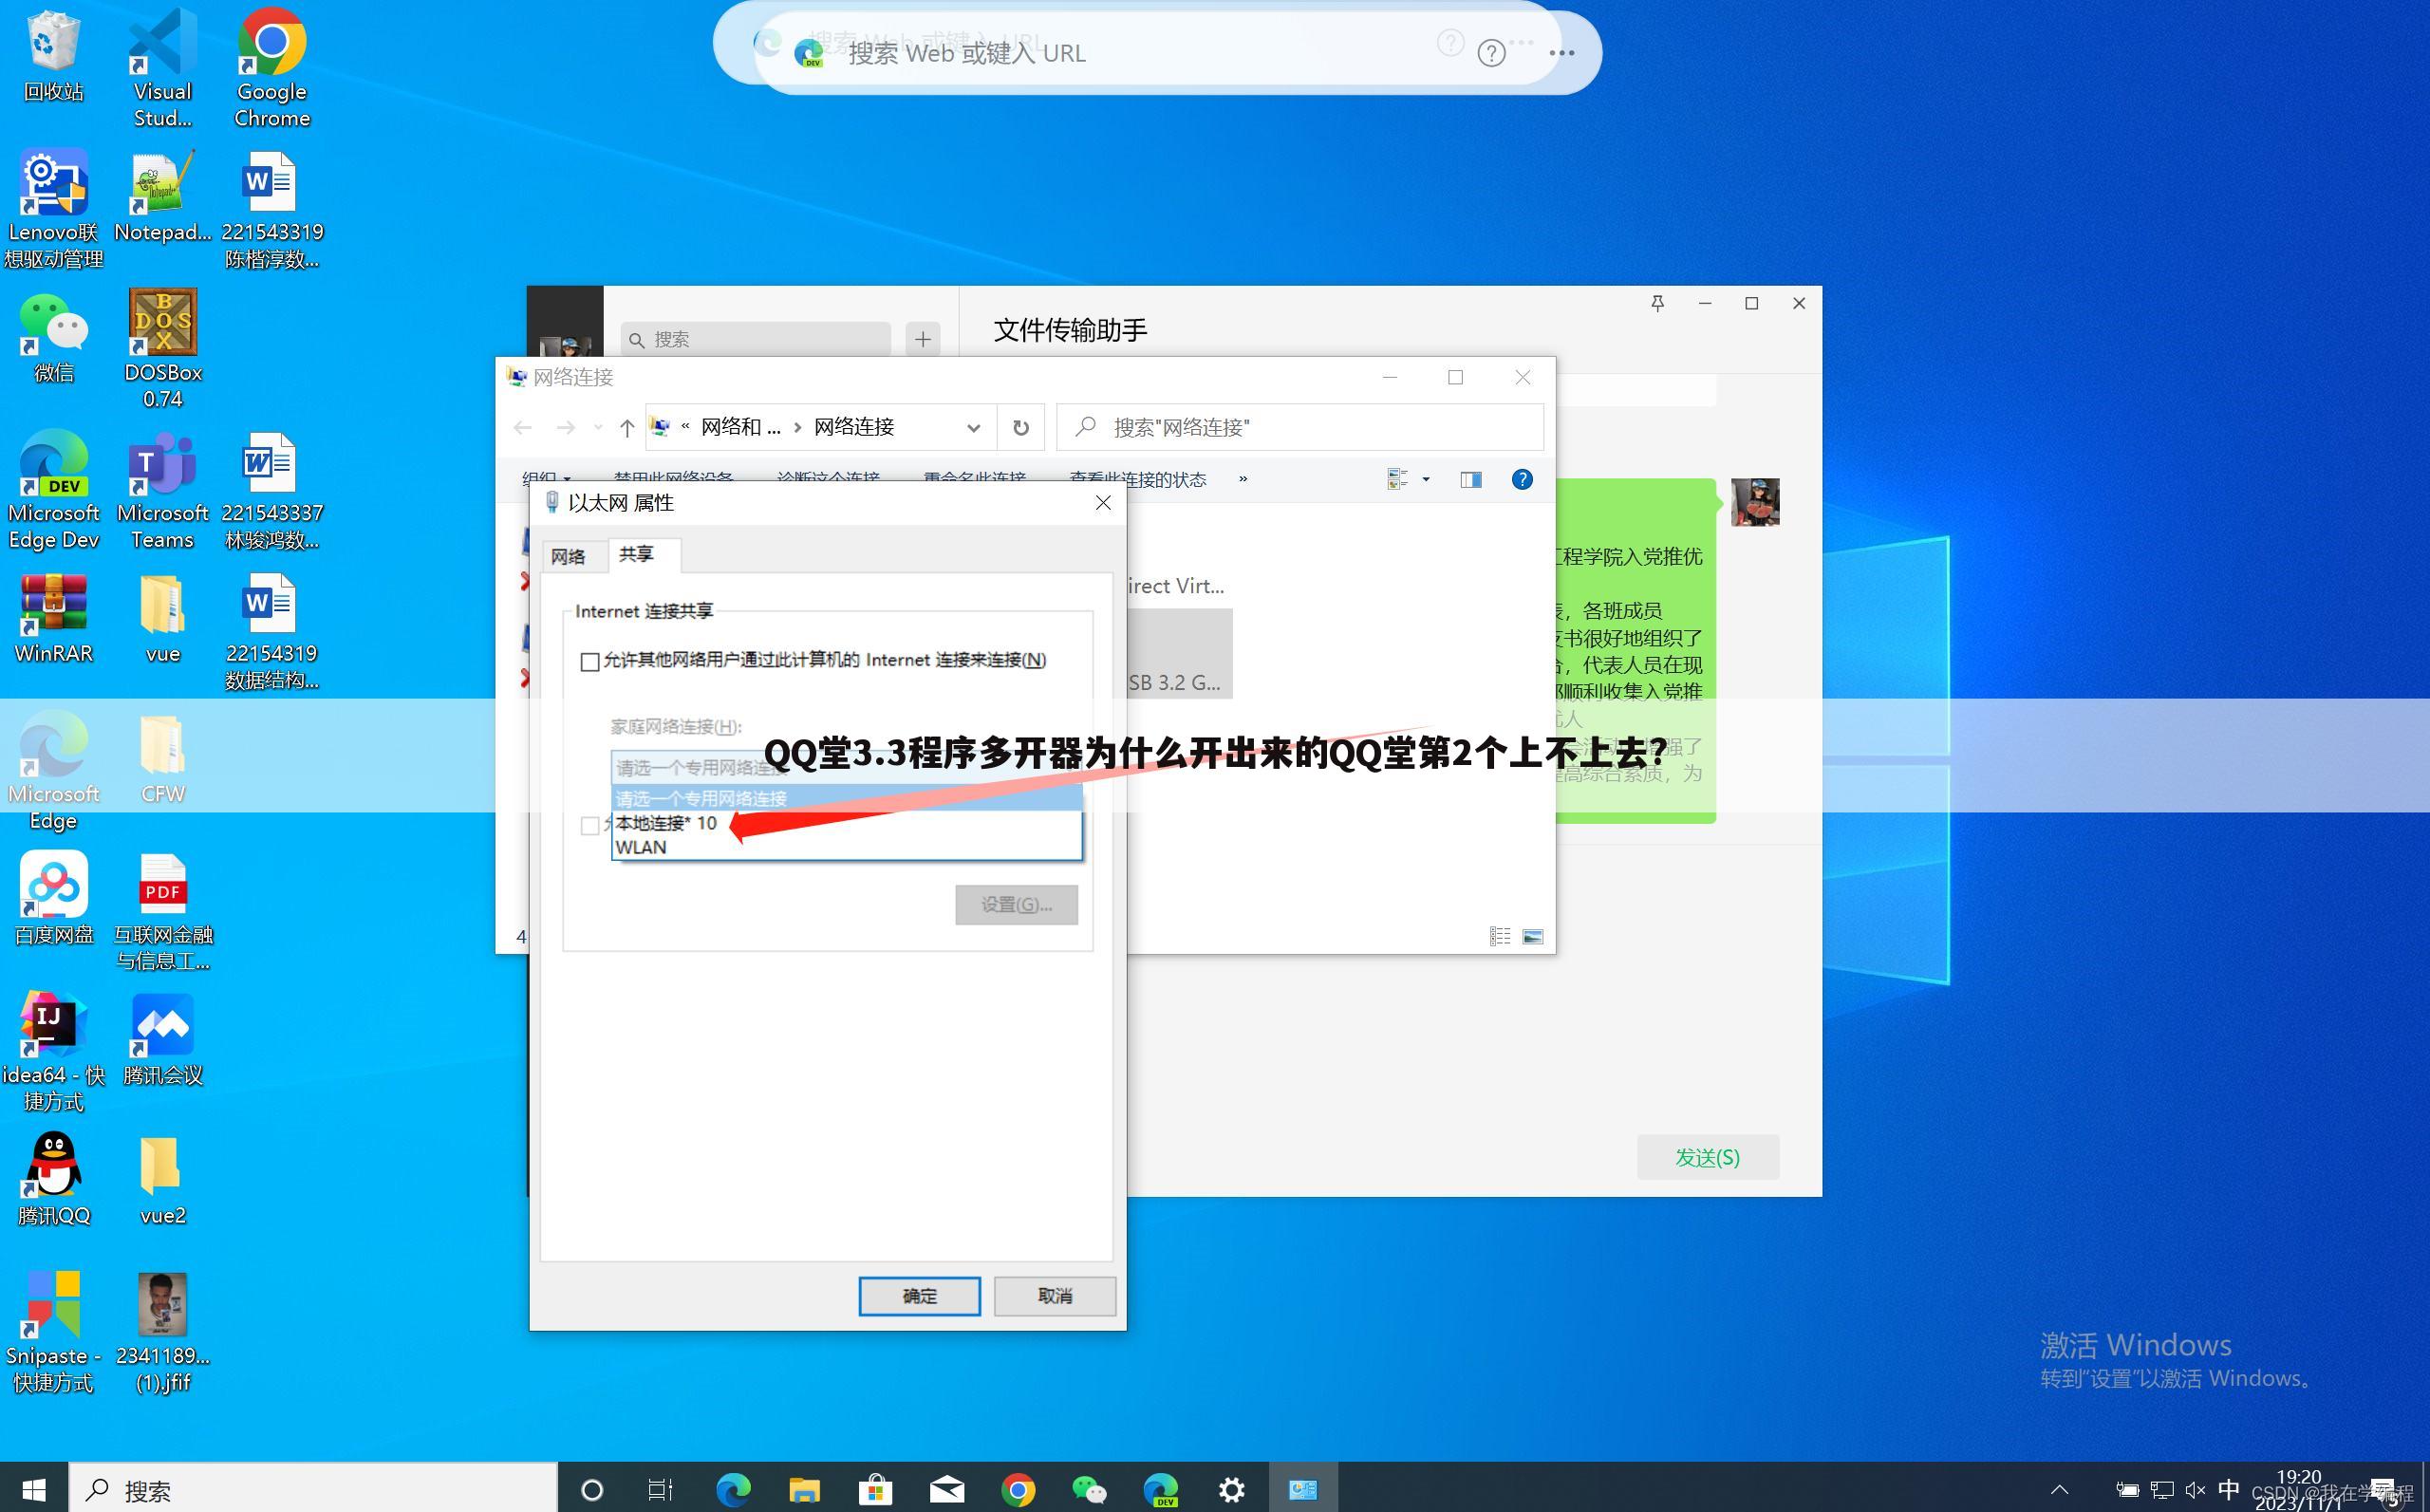Click the 取消 button
The image size is (2430, 1512).
point(1054,1296)
